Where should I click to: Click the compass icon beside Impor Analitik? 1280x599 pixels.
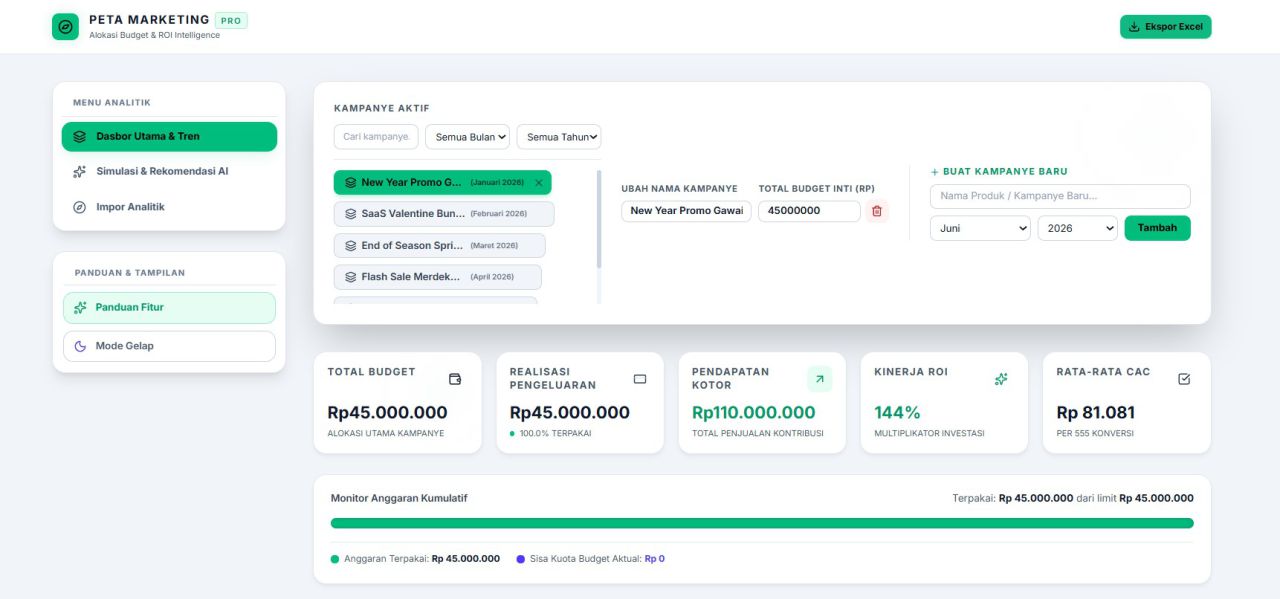coord(80,207)
